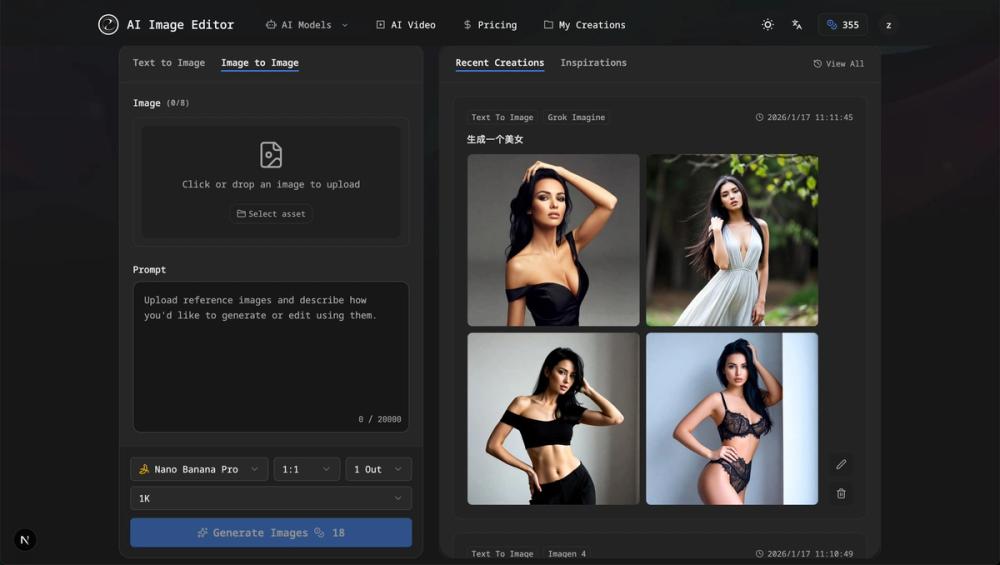Open the 1 Out output count dropdown
The image size is (1000, 565).
(x=378, y=469)
